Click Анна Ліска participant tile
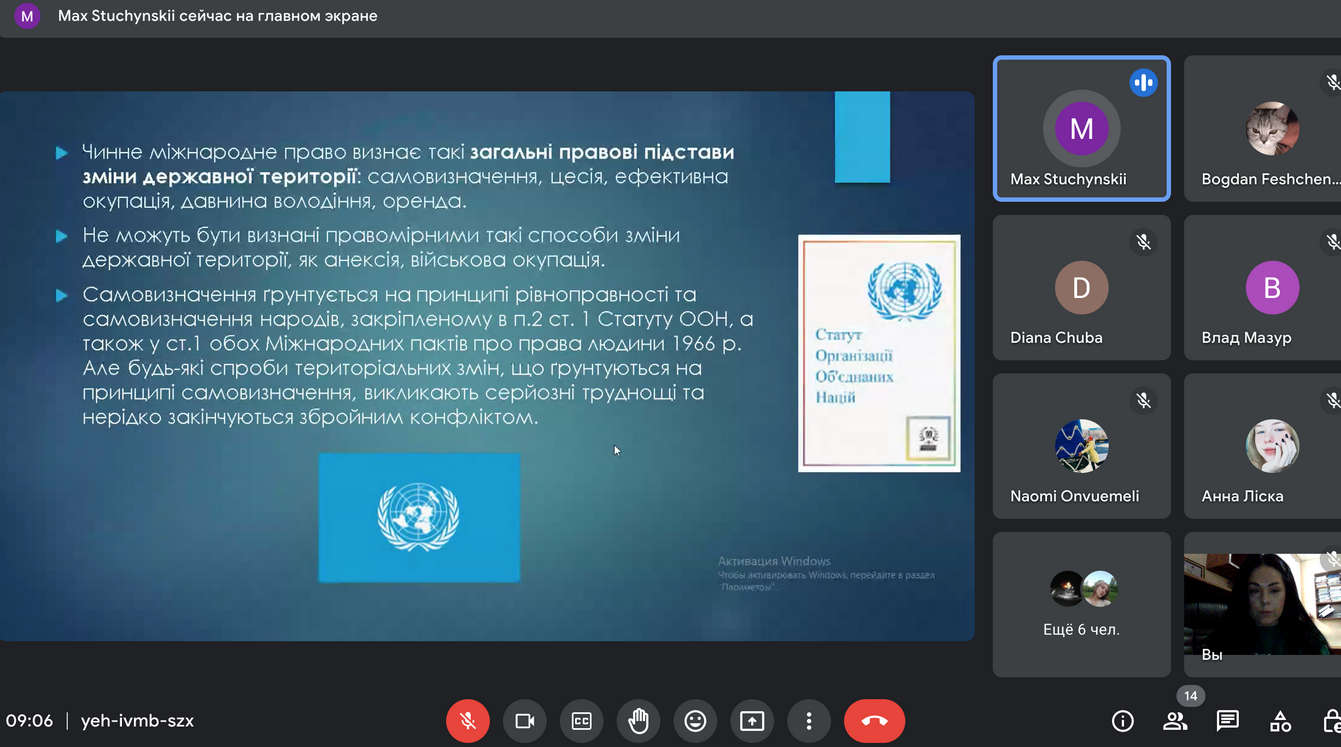The image size is (1341, 747). (1262, 446)
